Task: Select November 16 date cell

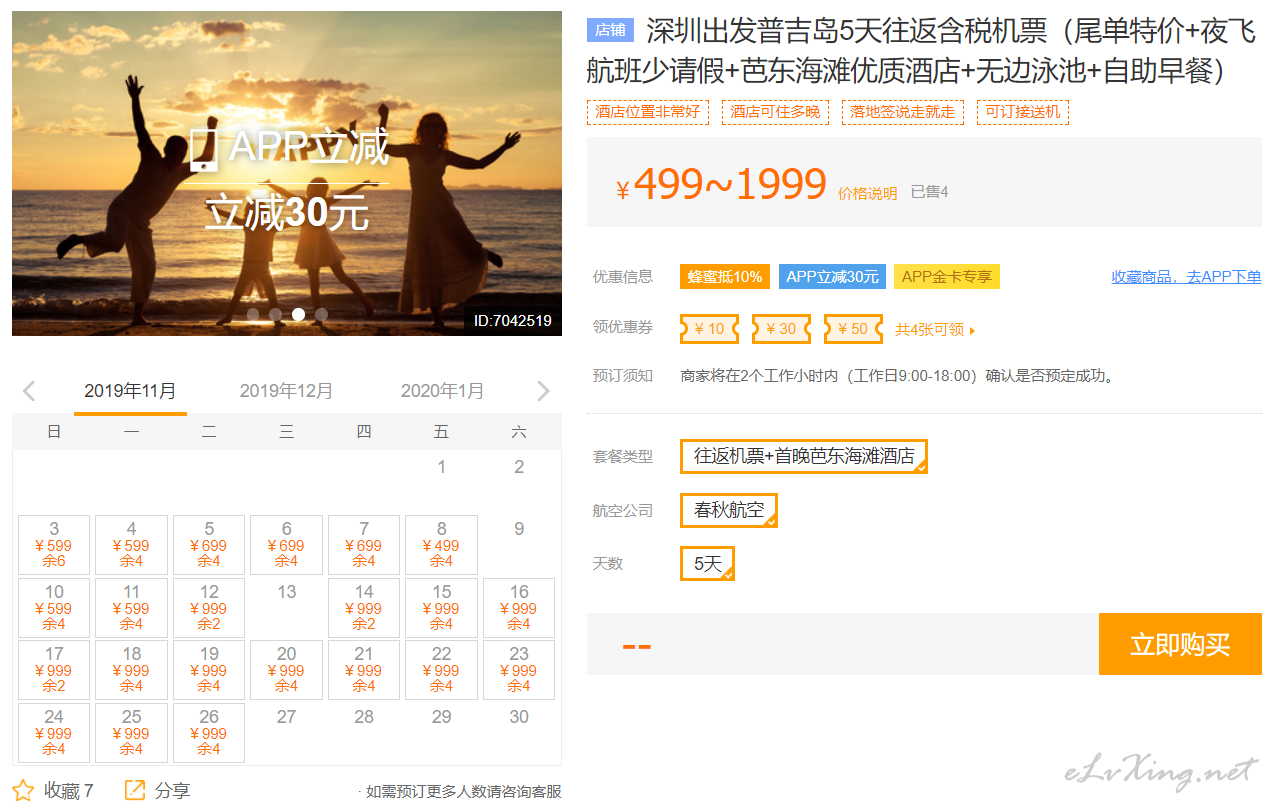Action: pos(519,607)
